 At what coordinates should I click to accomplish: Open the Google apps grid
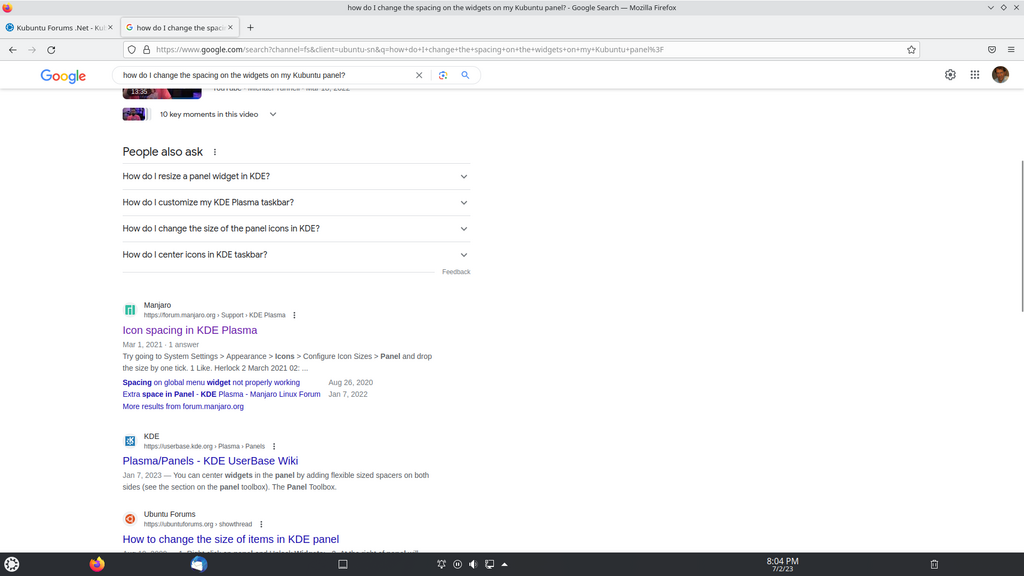click(975, 75)
